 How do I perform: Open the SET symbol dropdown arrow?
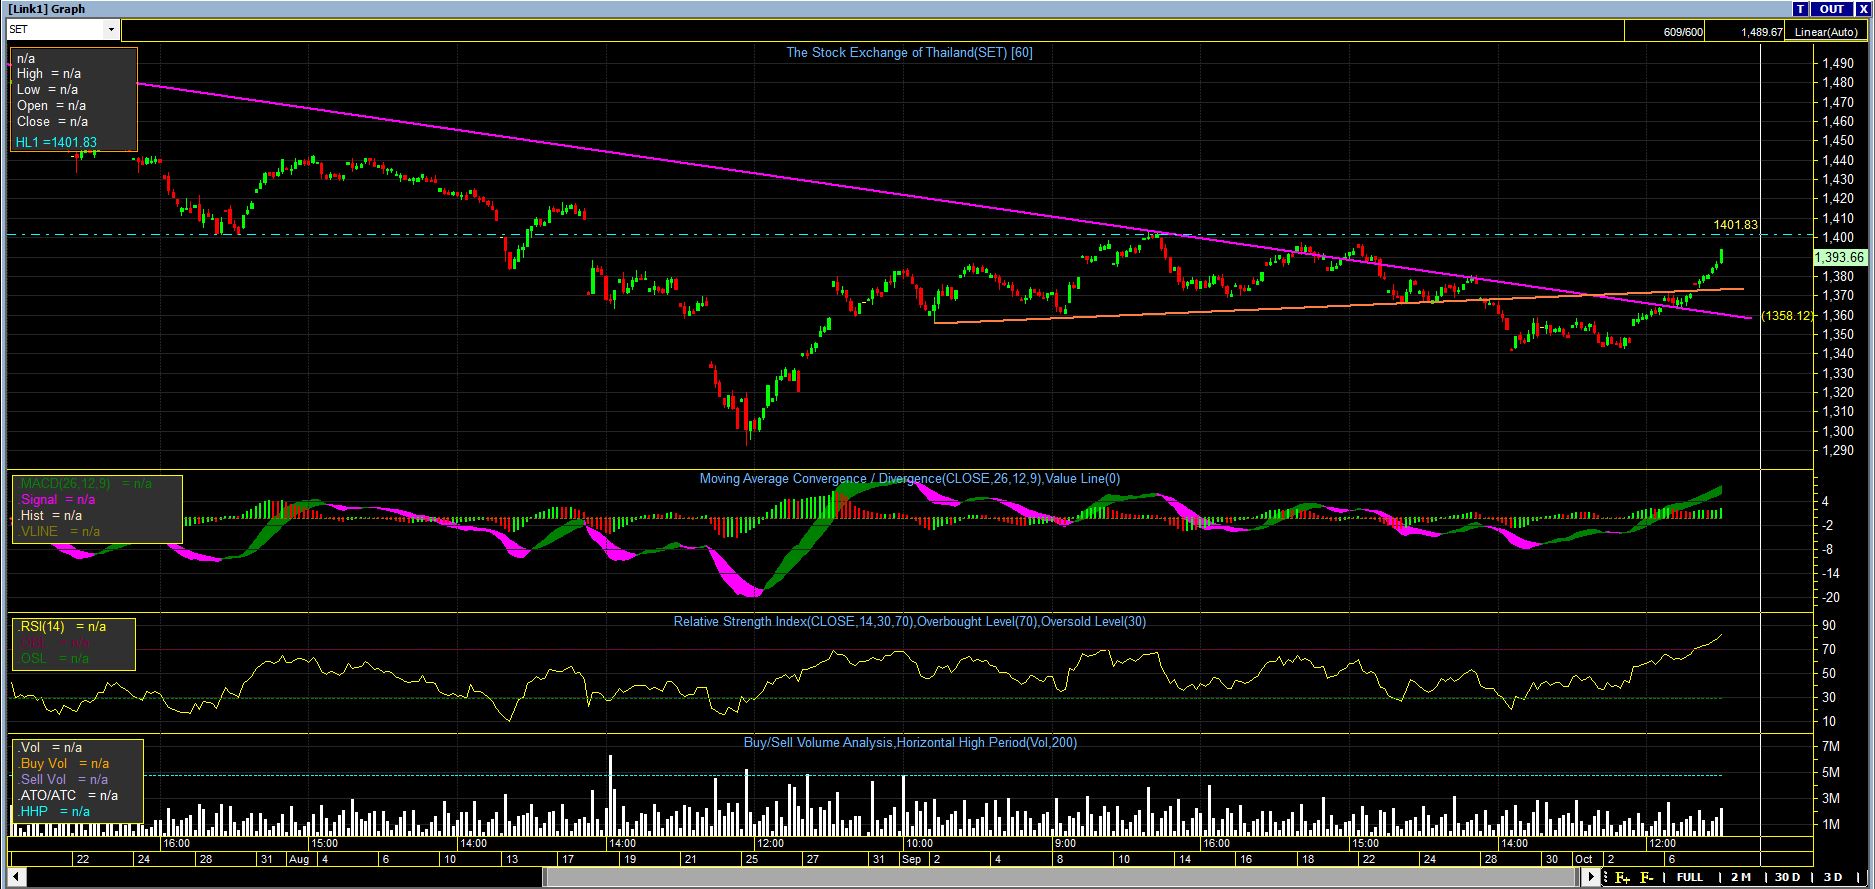pos(110,30)
